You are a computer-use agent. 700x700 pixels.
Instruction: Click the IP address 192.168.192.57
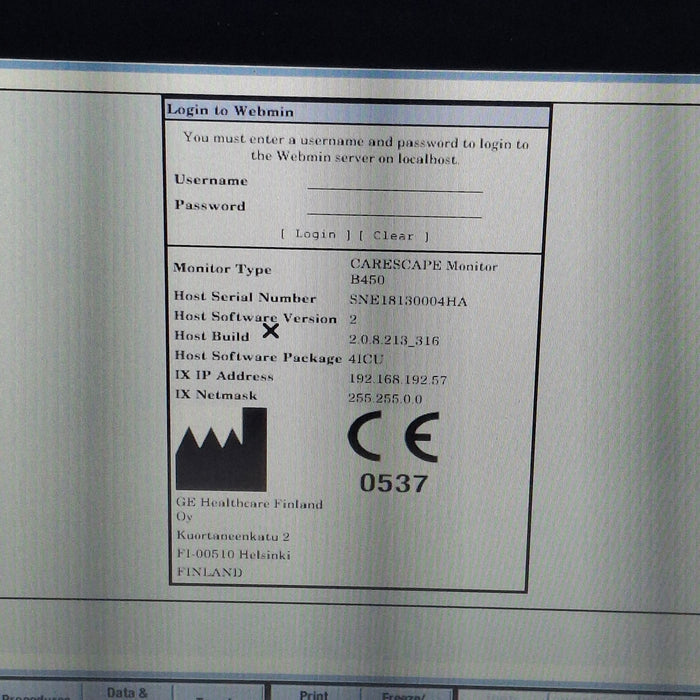(x=397, y=379)
